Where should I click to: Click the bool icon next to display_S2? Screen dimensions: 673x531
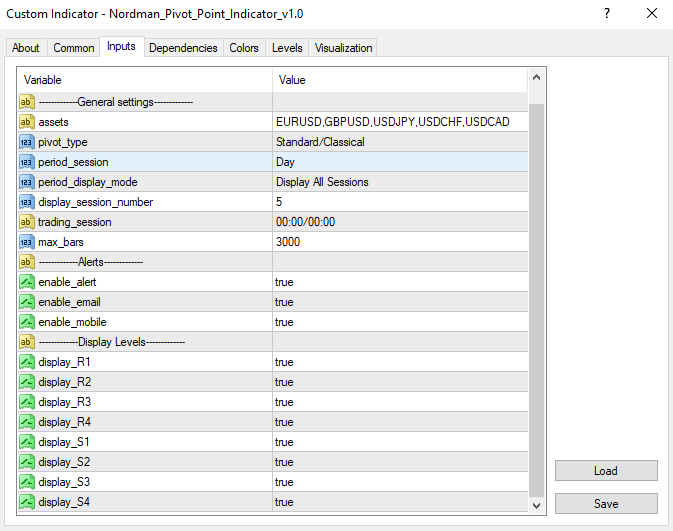(x=27, y=462)
